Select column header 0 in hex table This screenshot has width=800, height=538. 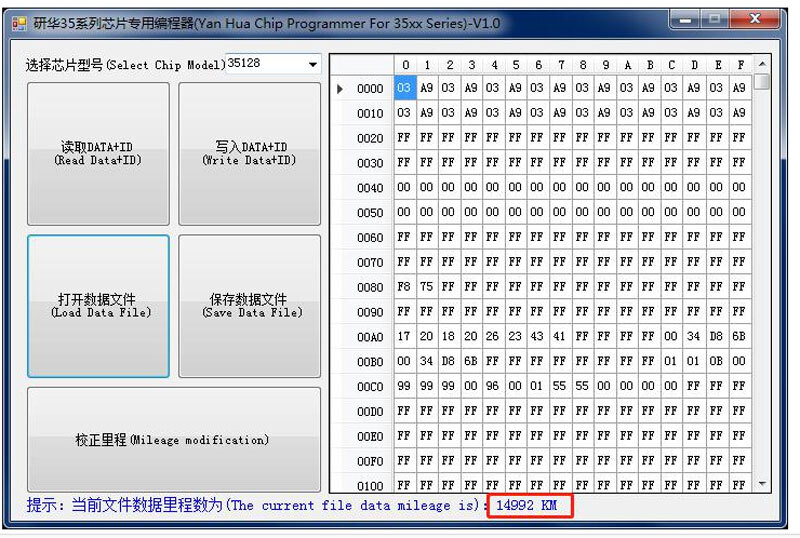(x=404, y=65)
